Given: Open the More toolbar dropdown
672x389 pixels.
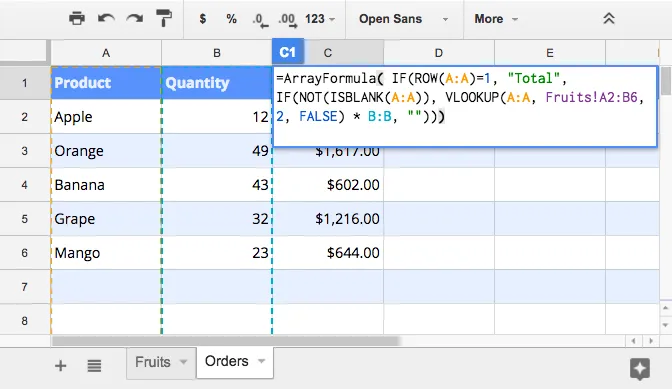Looking at the screenshot, I should tap(496, 19).
